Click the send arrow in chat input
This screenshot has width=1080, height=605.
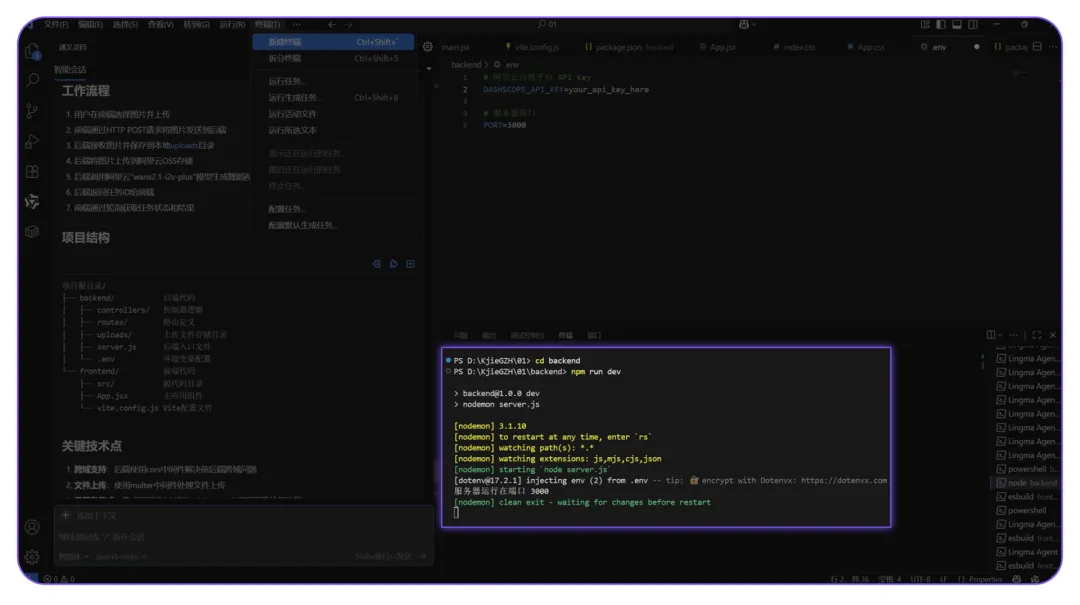coord(422,556)
